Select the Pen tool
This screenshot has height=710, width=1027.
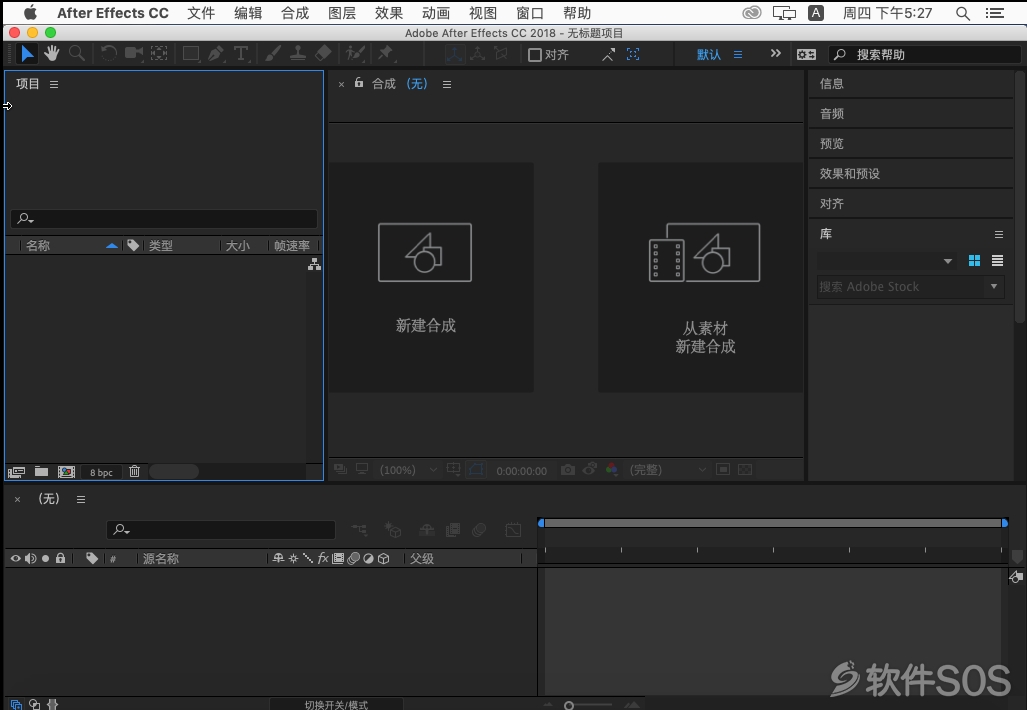coord(215,54)
